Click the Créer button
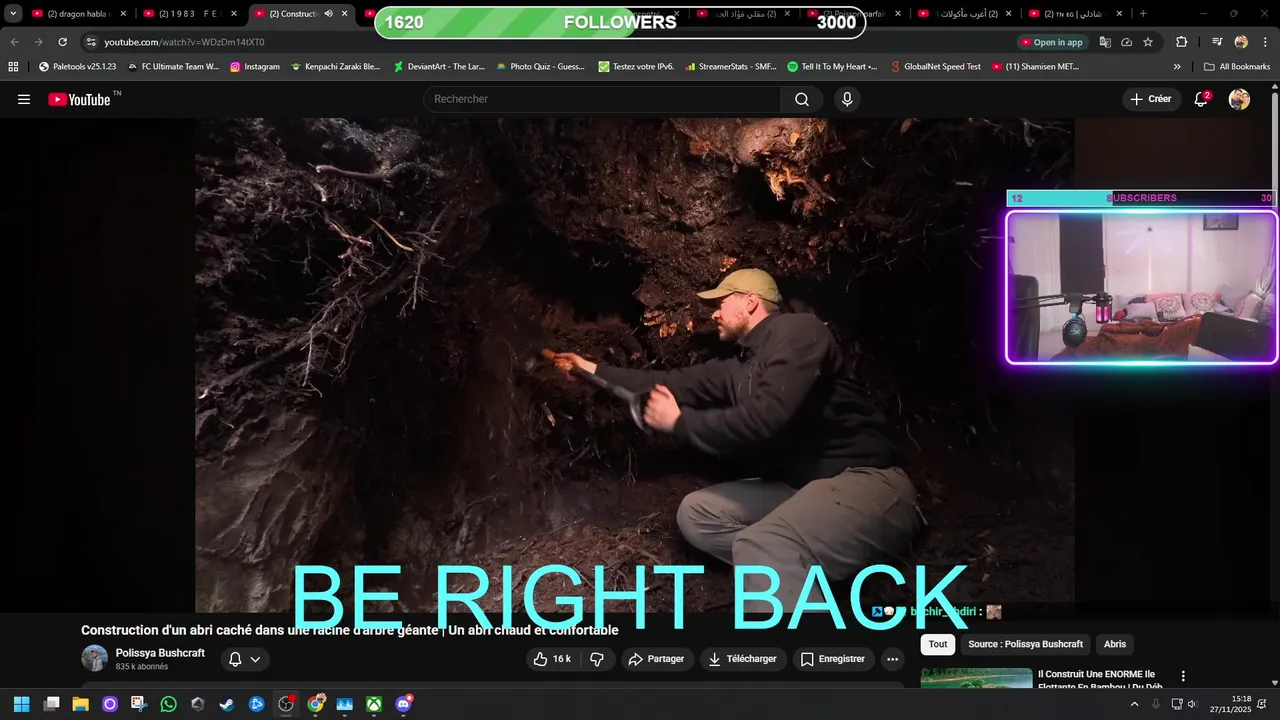 tap(1150, 99)
